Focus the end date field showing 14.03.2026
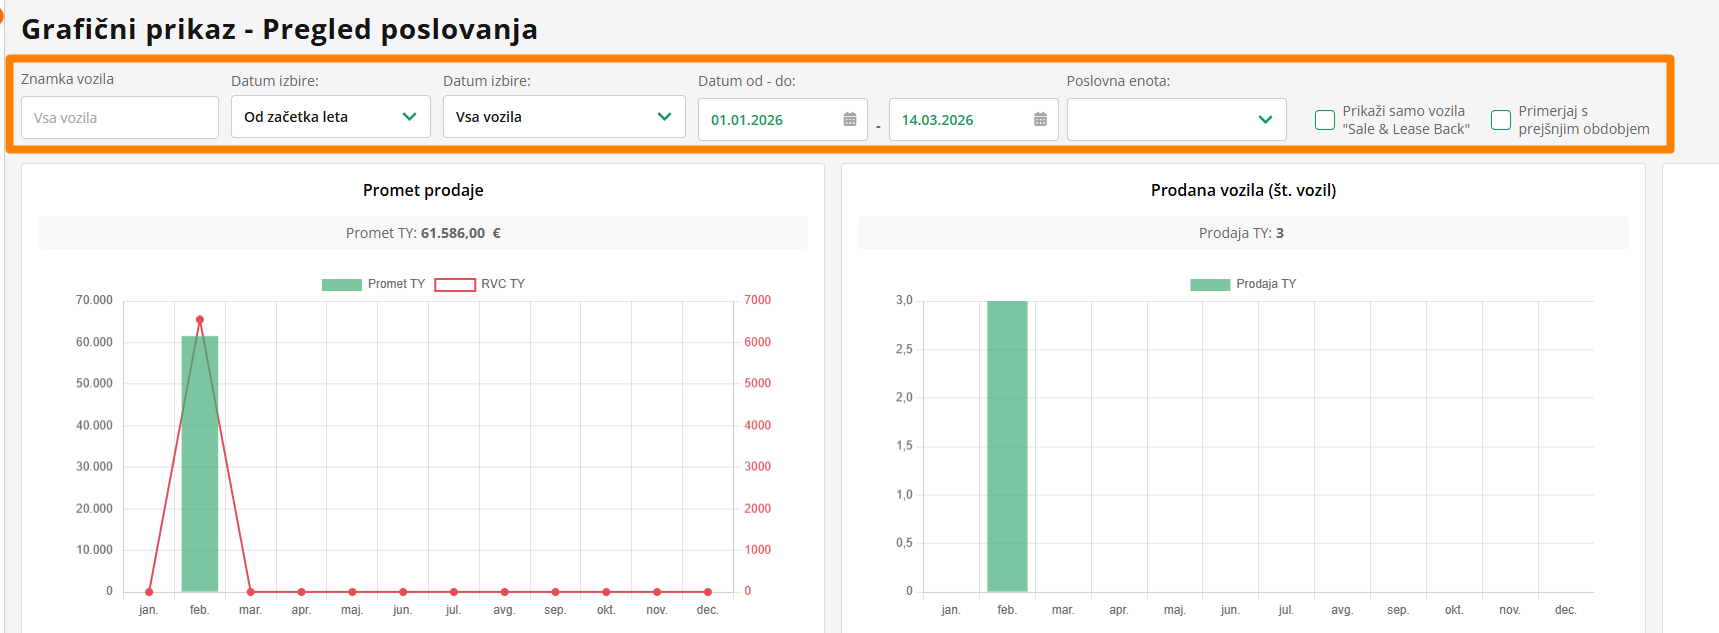 pyautogui.click(x=955, y=120)
